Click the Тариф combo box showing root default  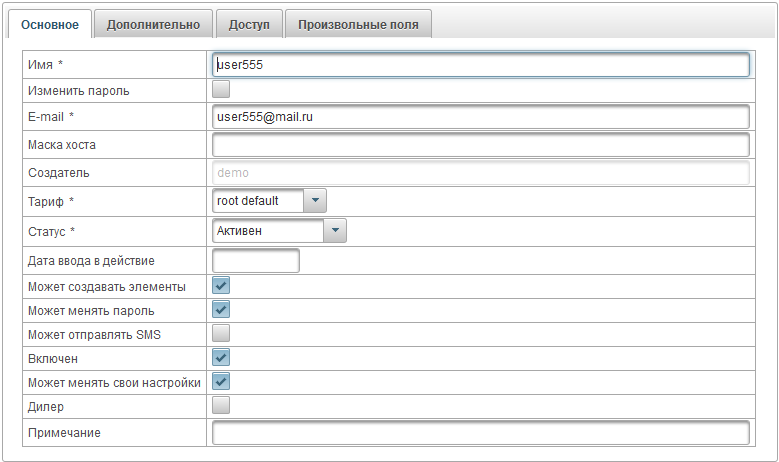point(257,201)
